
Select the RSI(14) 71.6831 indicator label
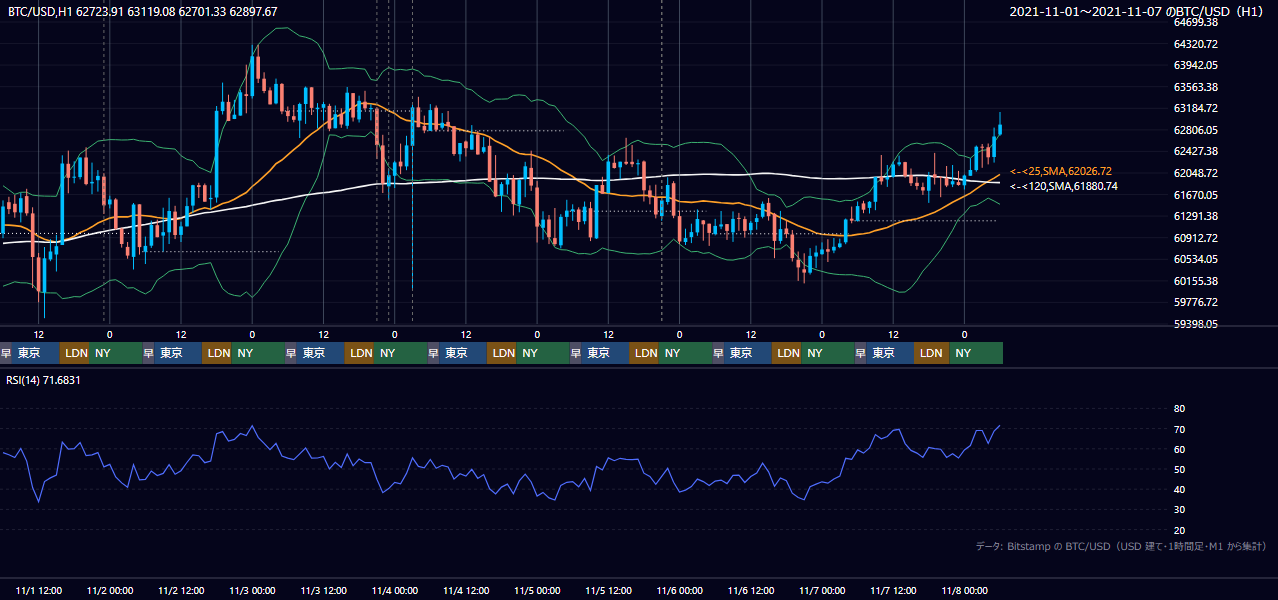(x=44, y=380)
